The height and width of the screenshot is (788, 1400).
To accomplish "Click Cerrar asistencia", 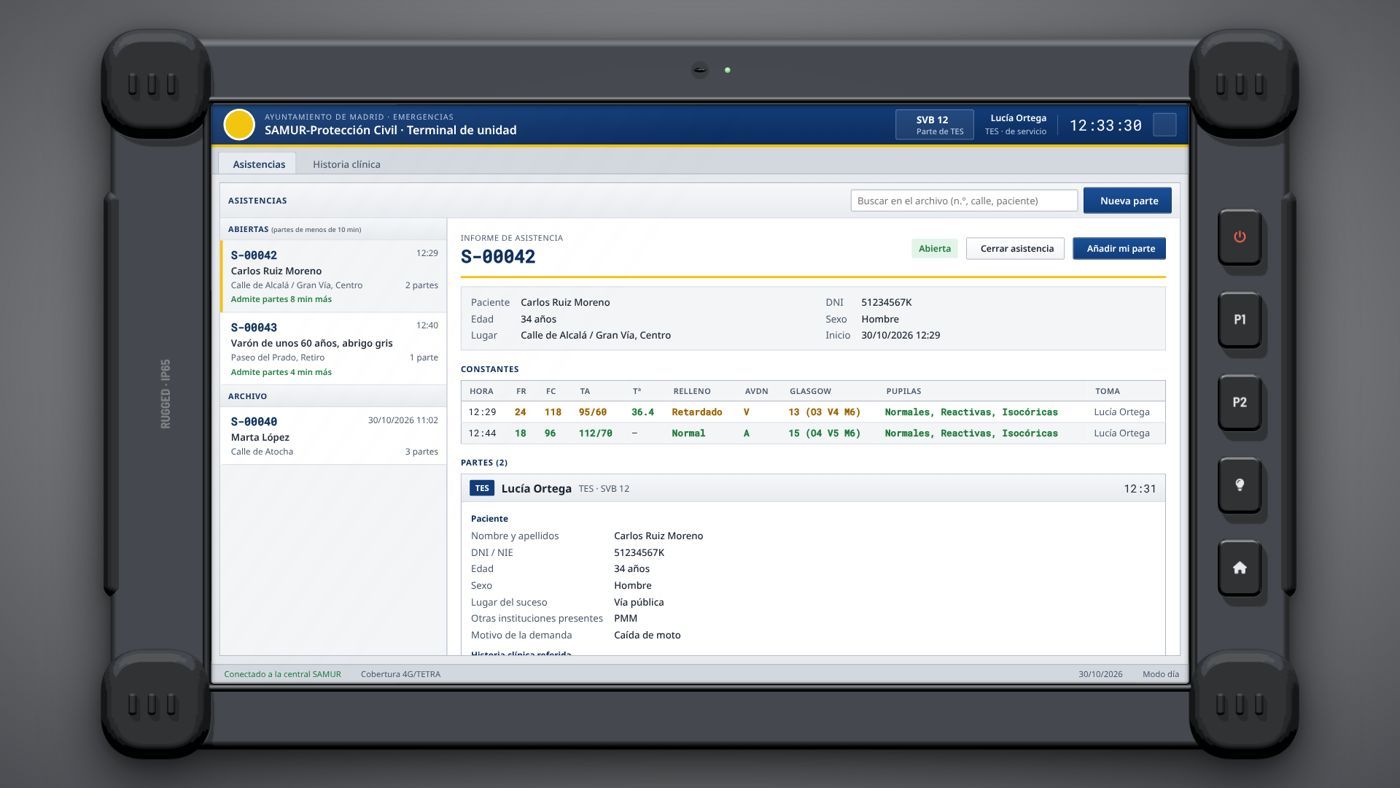I will click(x=1016, y=248).
